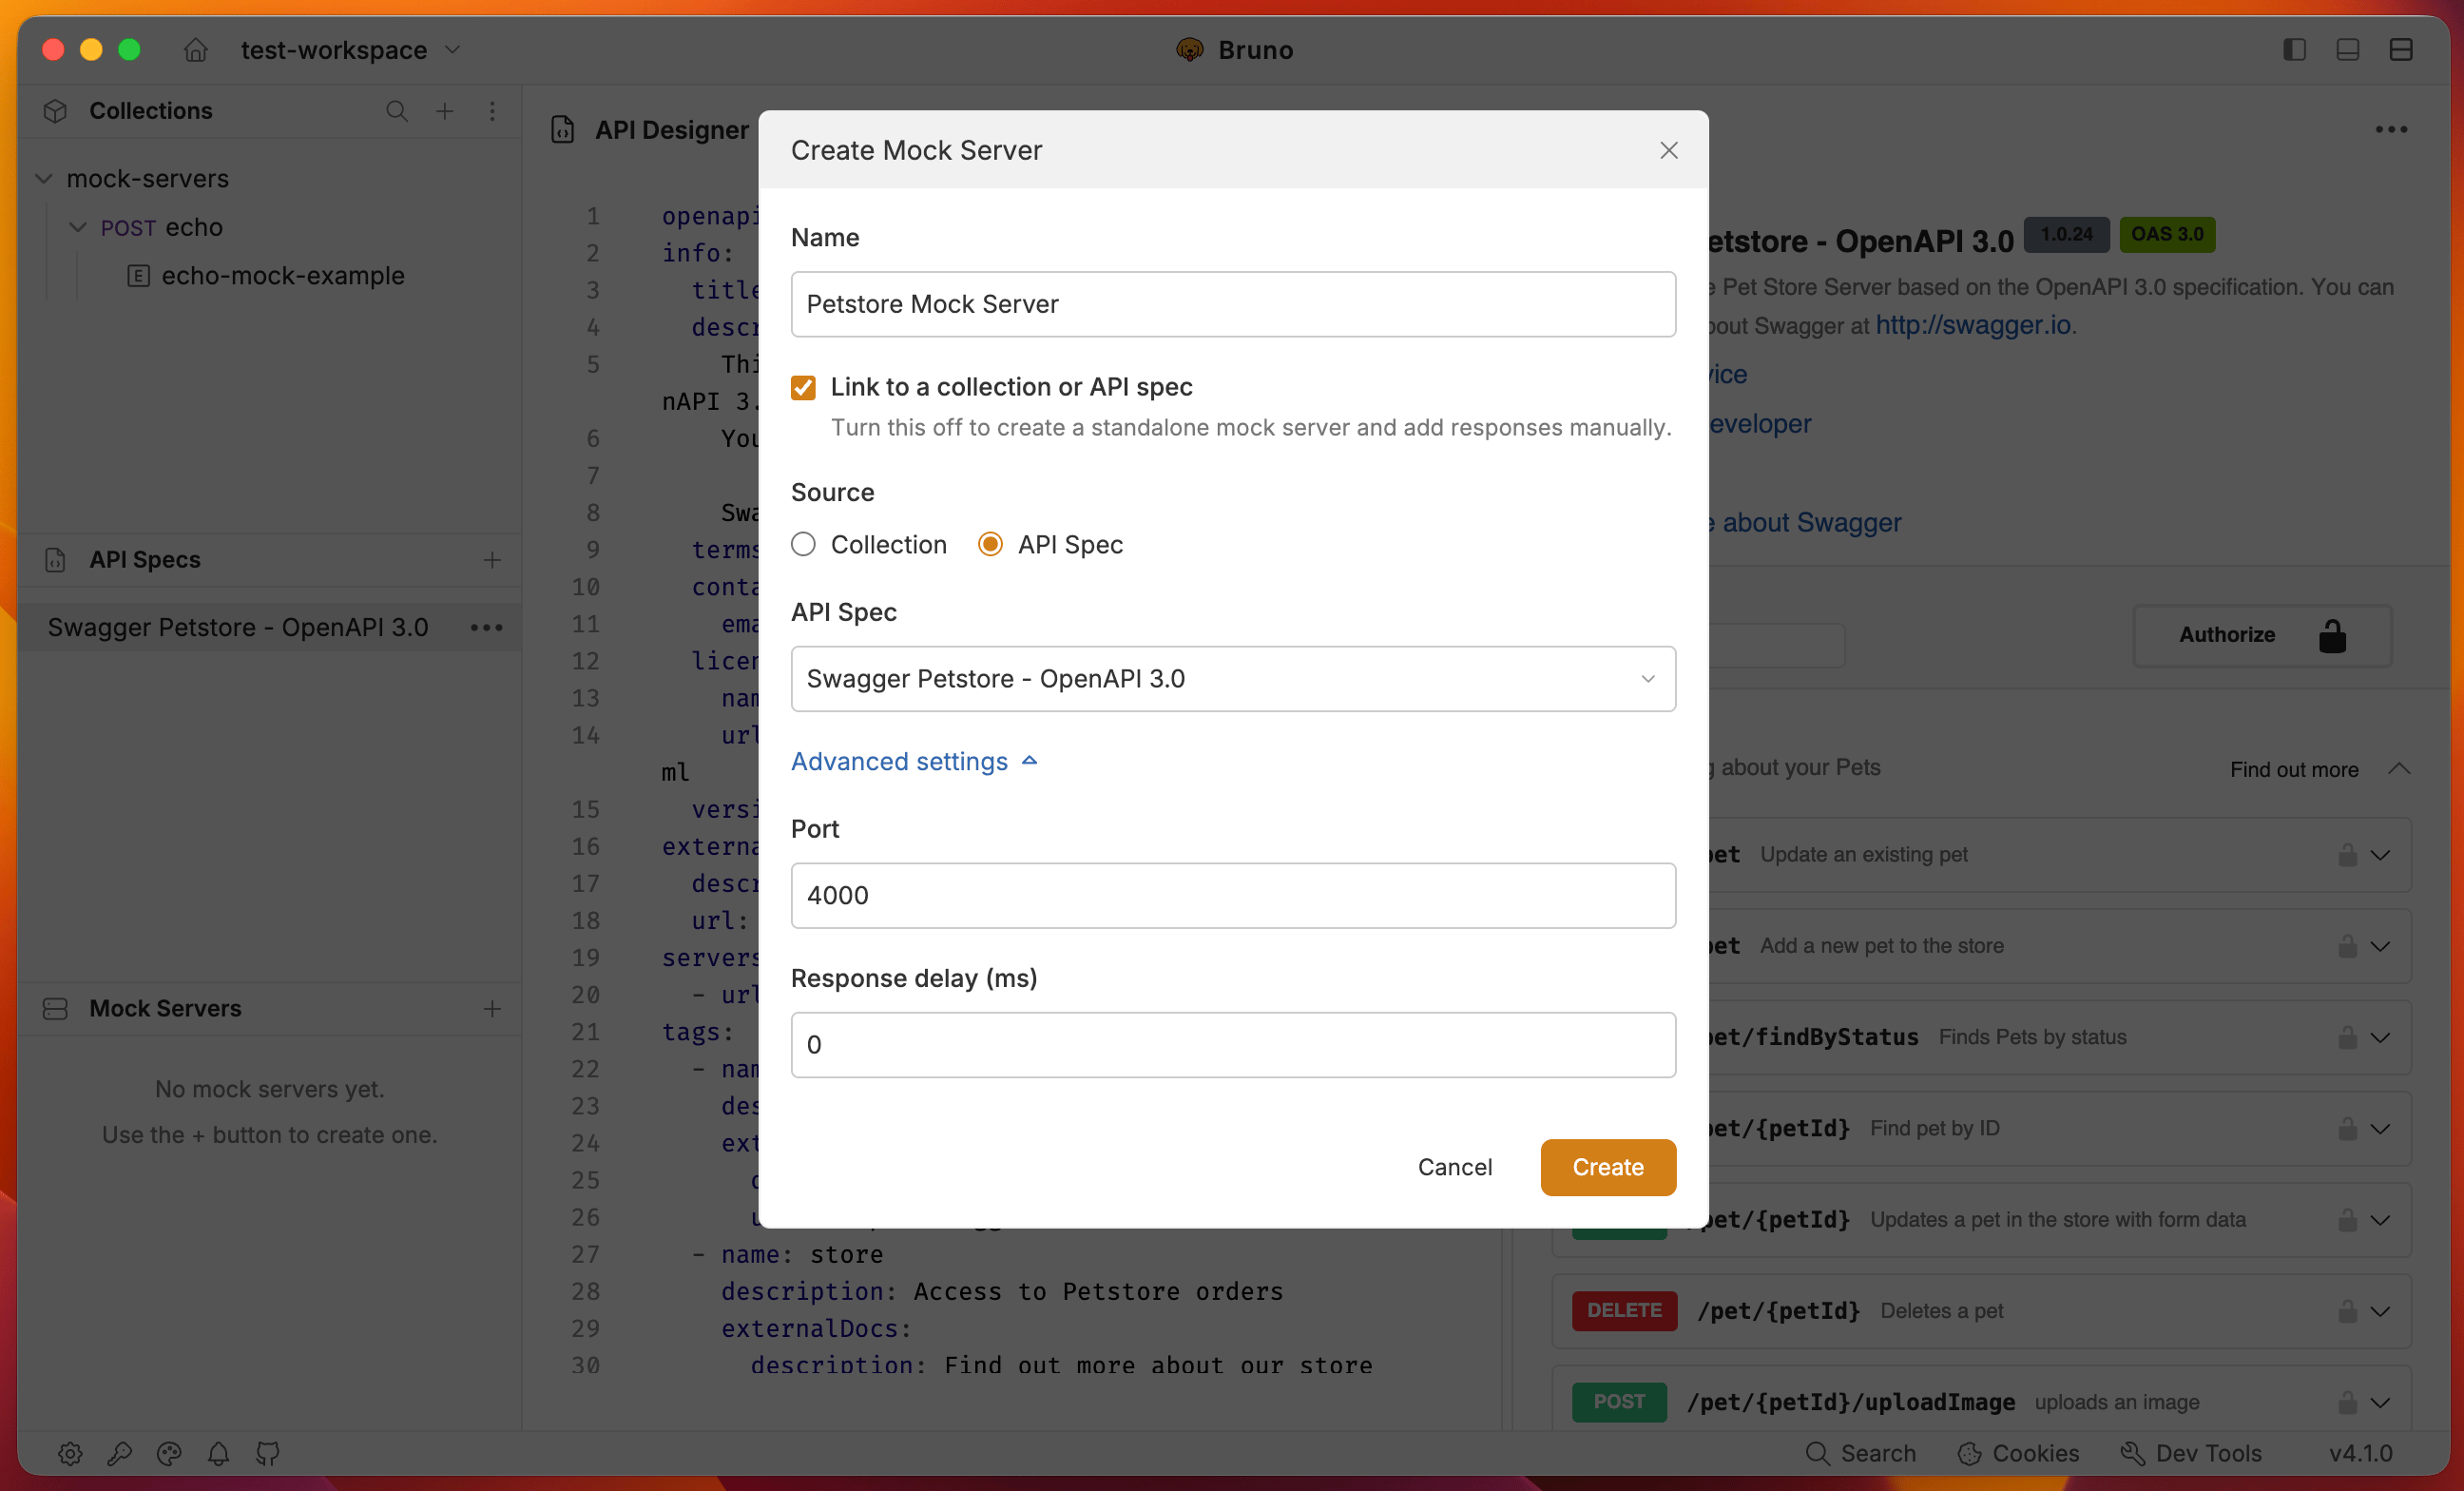Open Swagger Petstore spec options menu
The image size is (2464, 1491).
(x=487, y=628)
